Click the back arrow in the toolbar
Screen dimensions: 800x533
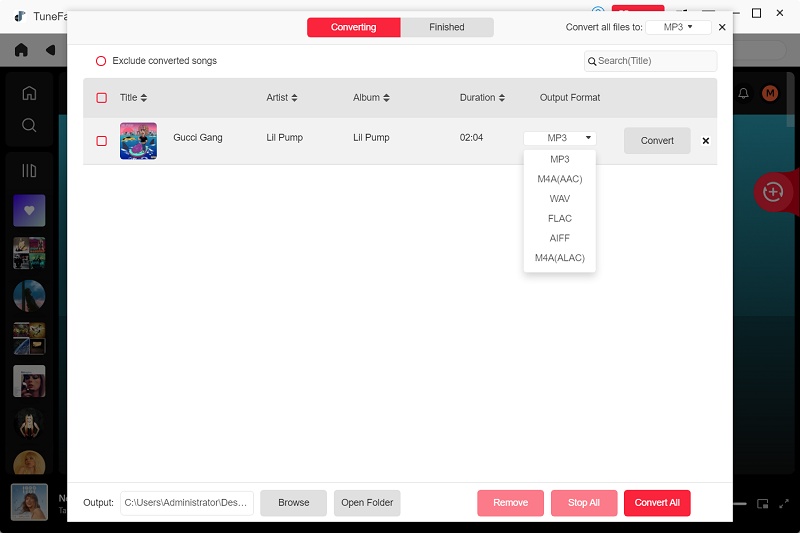pyautogui.click(x=50, y=50)
